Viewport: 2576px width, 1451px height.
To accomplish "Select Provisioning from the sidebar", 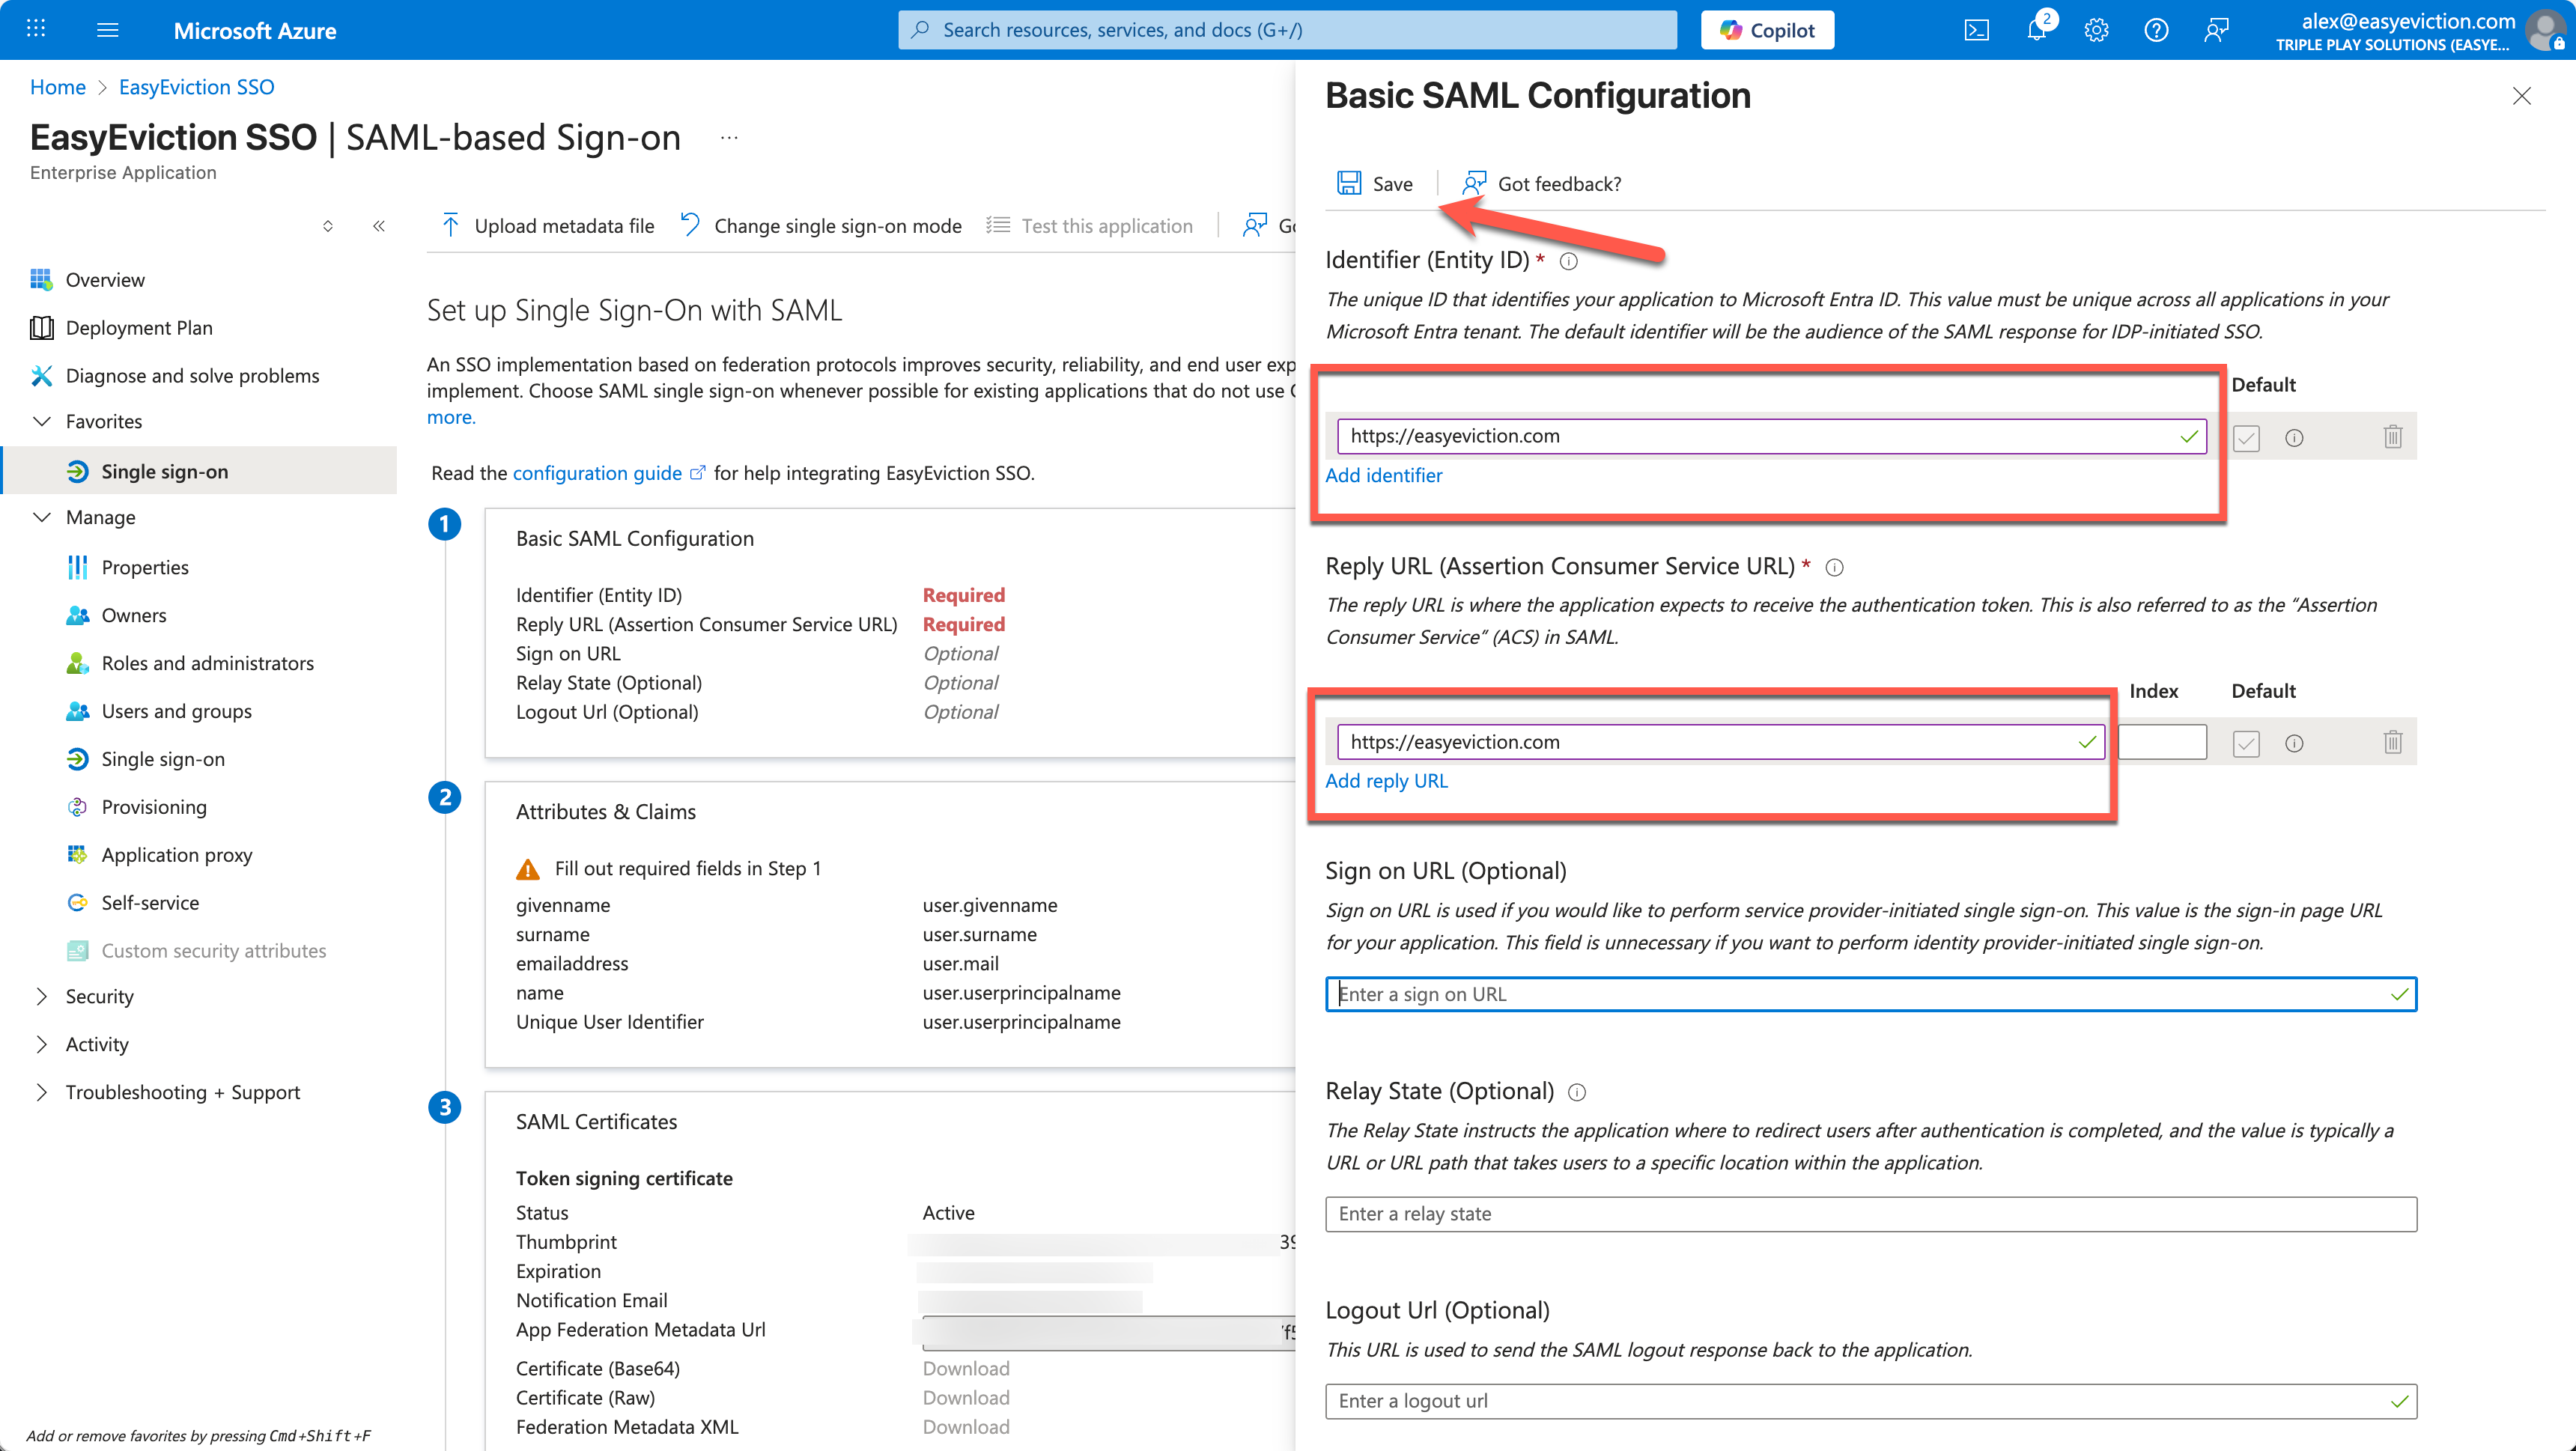I will tap(154, 807).
